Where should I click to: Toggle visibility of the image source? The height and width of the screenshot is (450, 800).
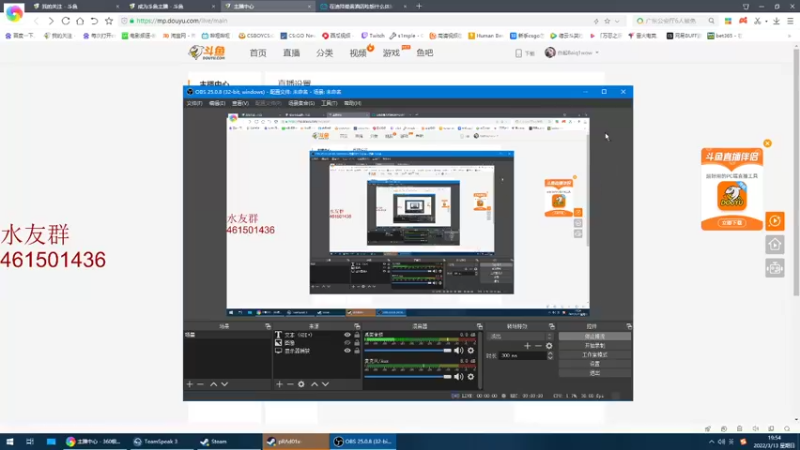(347, 343)
